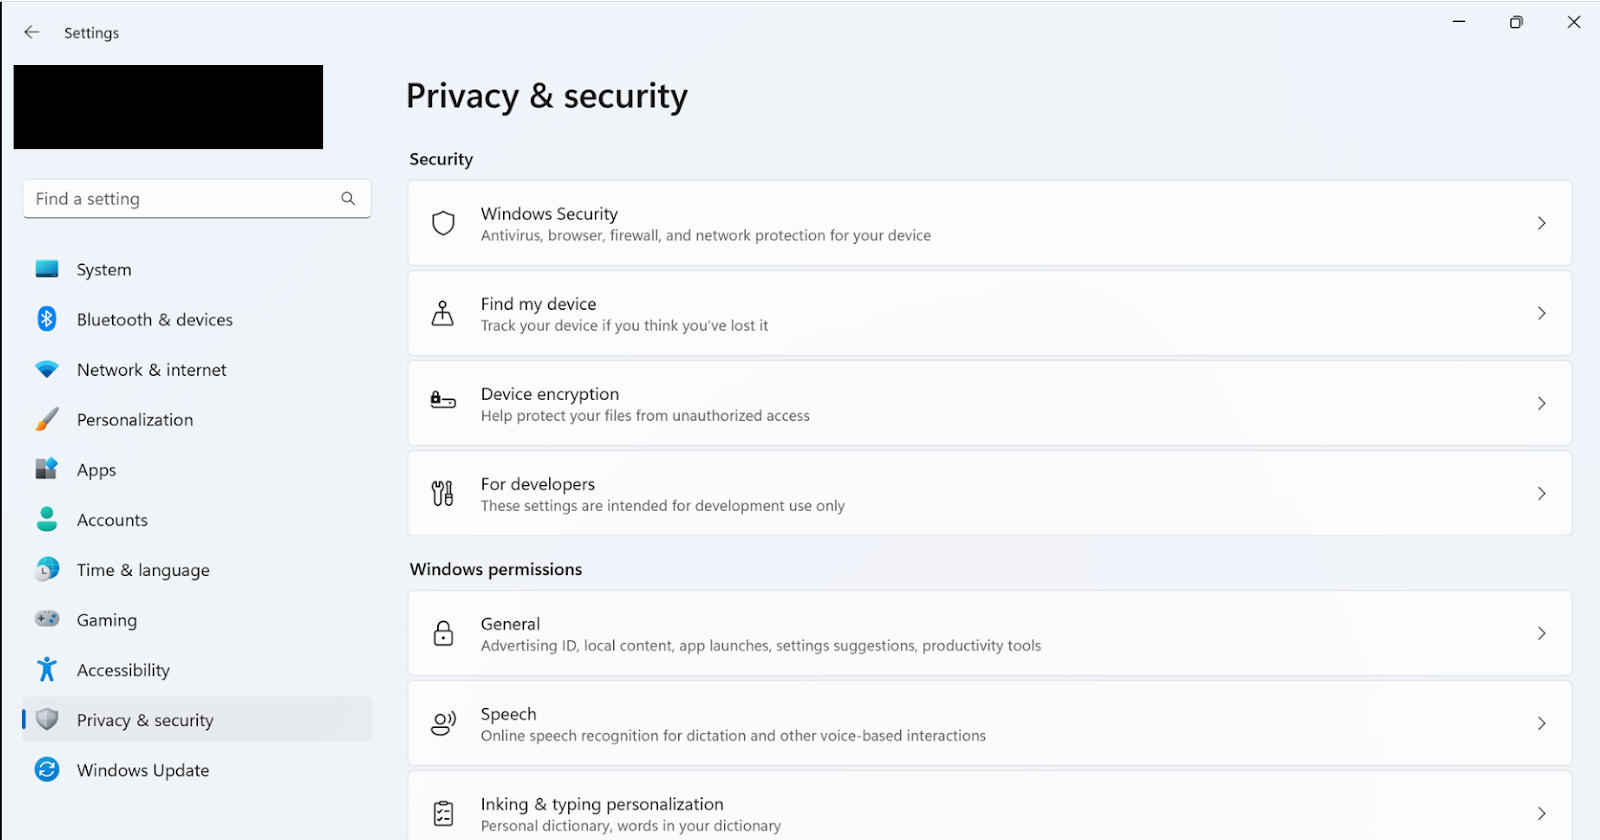
Task: Click the General padlock icon
Action: coord(443,633)
